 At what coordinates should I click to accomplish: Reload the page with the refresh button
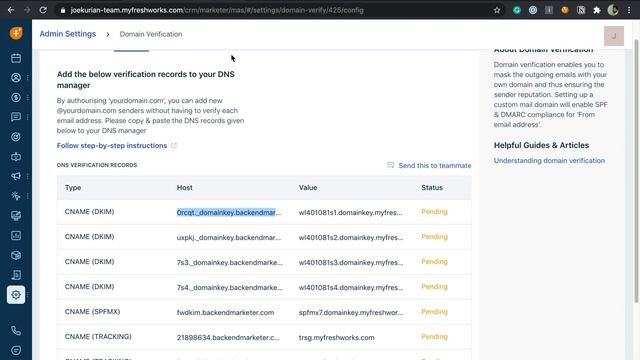click(x=43, y=10)
